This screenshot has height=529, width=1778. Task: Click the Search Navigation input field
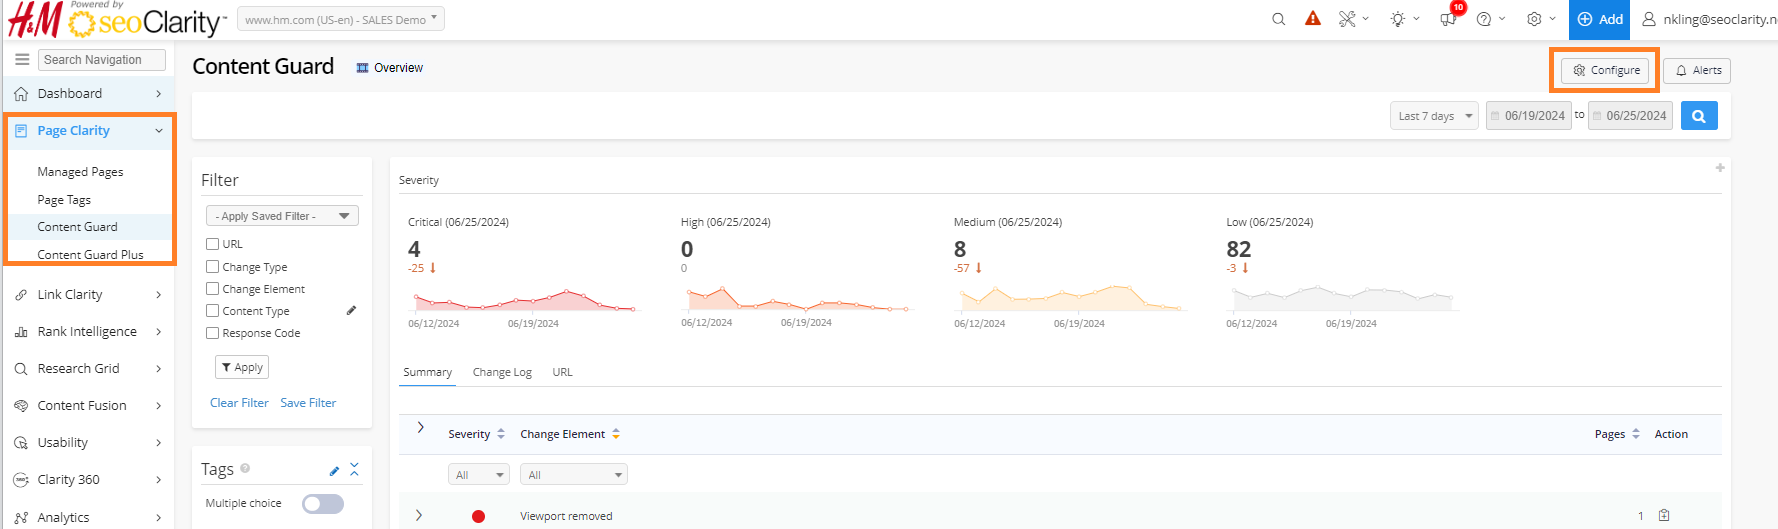pyautogui.click(x=102, y=60)
